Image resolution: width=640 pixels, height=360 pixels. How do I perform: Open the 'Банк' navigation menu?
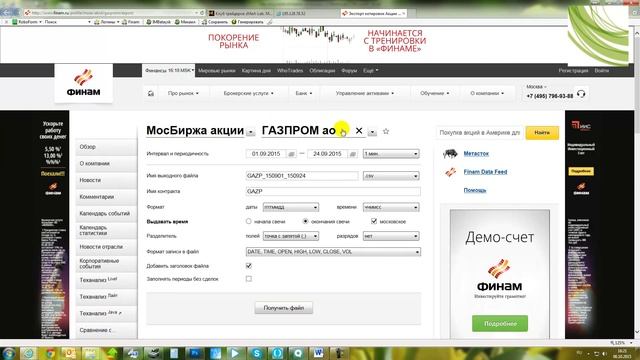pyautogui.click(x=304, y=93)
